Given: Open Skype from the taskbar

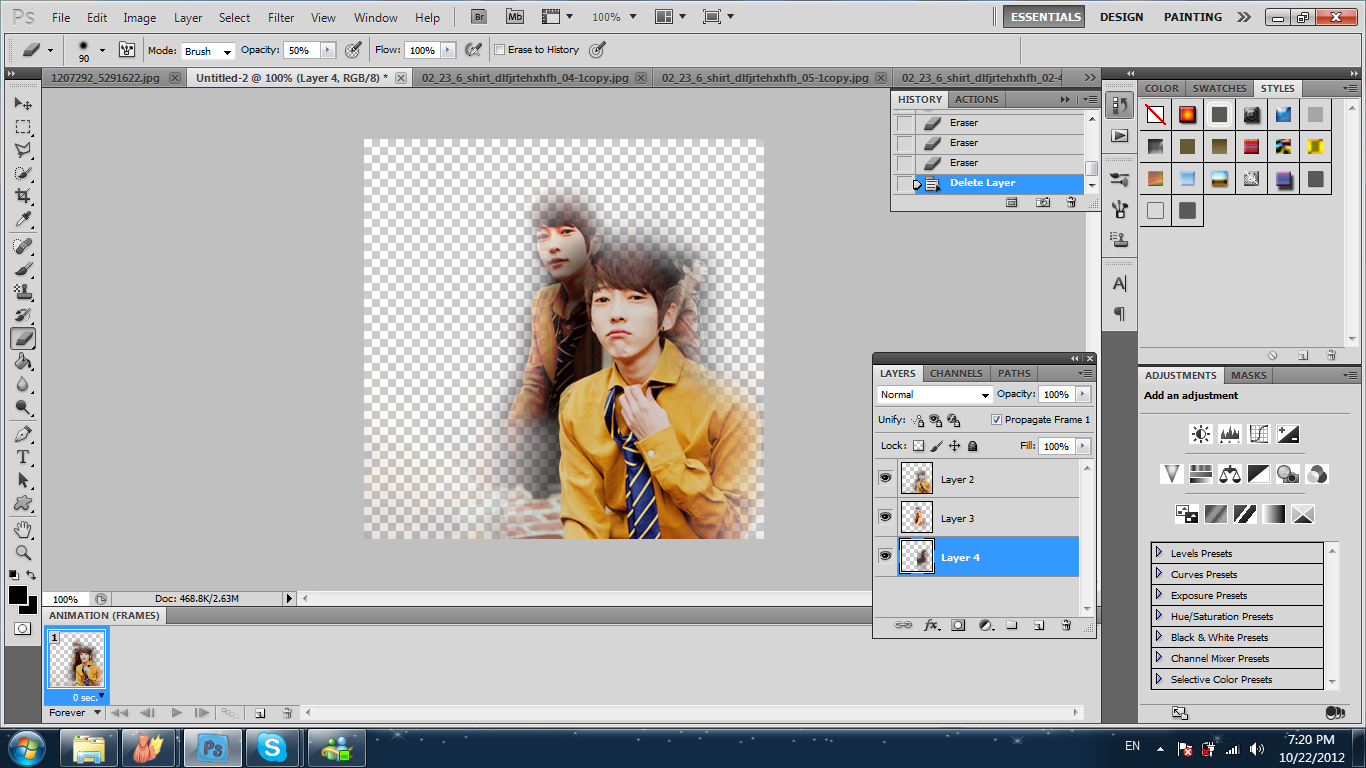Looking at the screenshot, I should point(270,748).
